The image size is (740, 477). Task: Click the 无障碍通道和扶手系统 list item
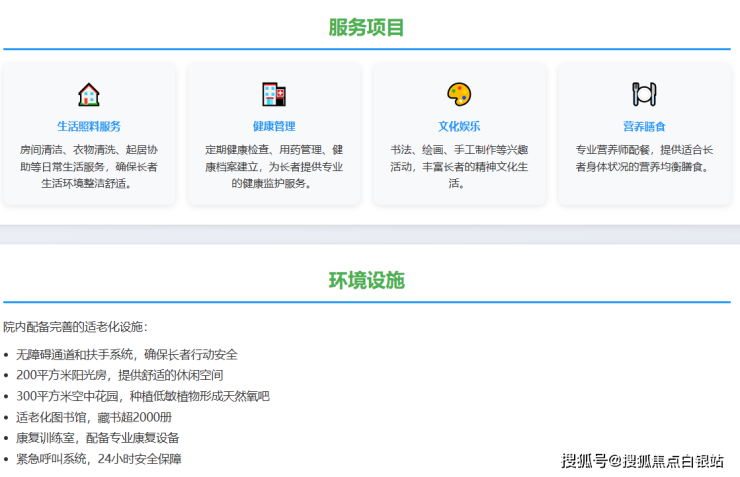[127, 354]
